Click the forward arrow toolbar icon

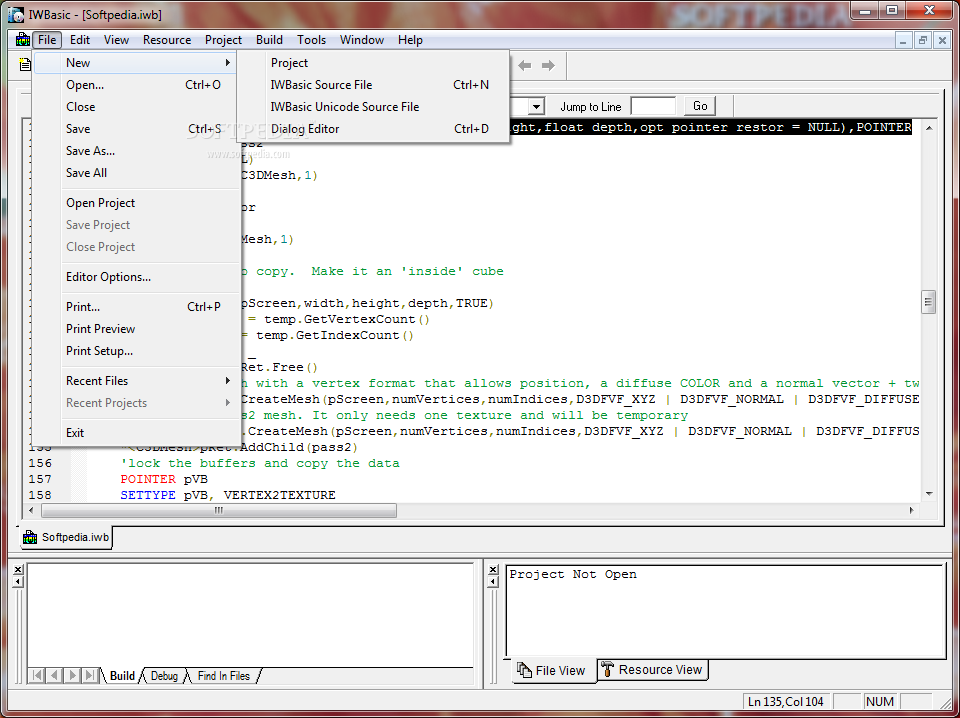point(548,65)
